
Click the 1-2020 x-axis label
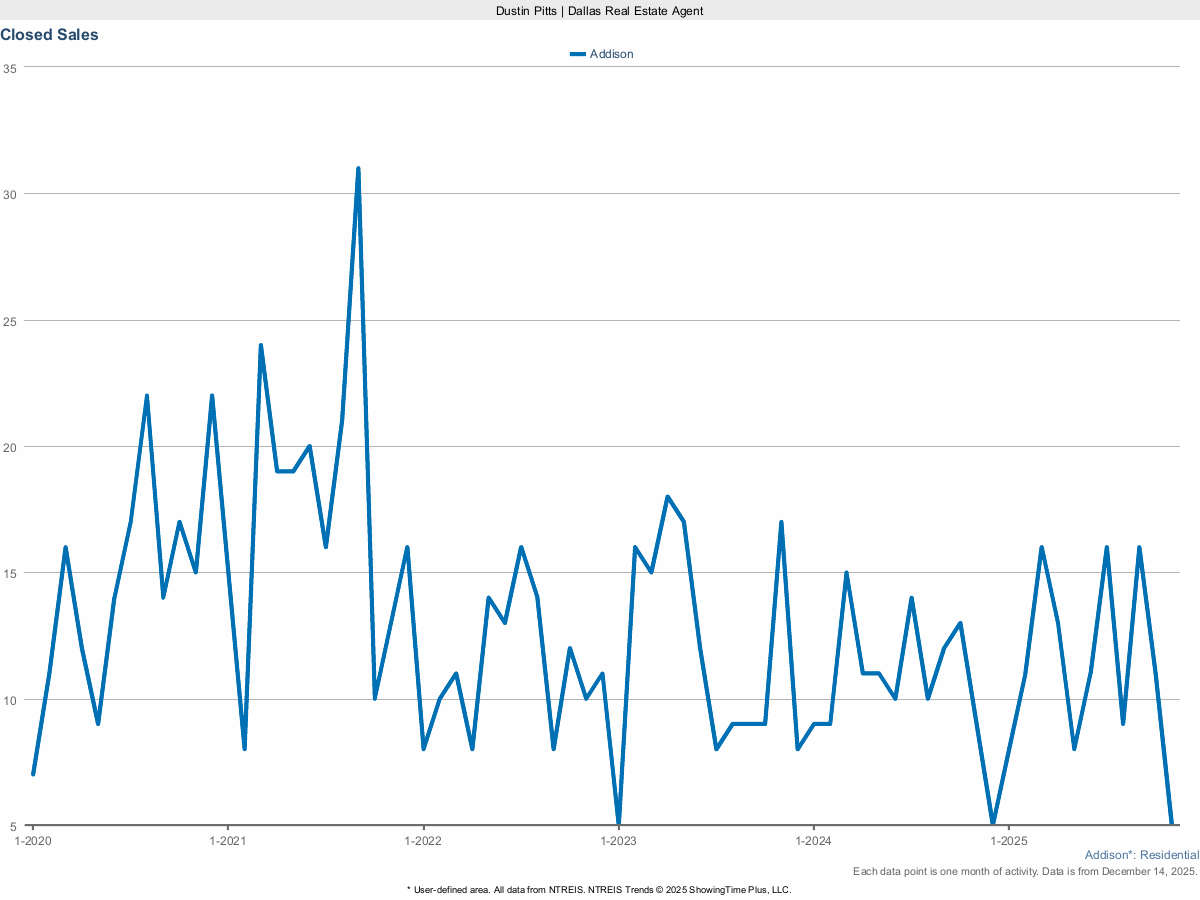point(33,841)
